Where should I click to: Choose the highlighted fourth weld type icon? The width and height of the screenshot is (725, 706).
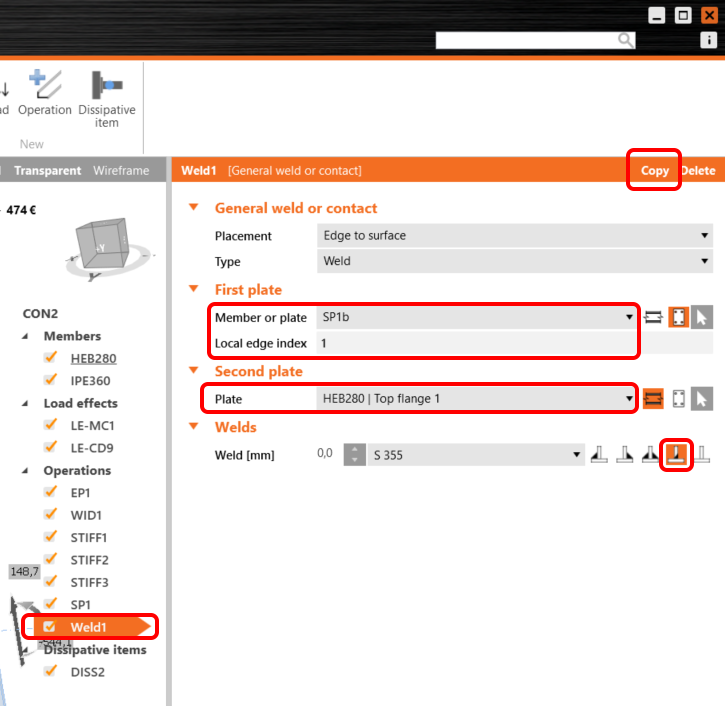676,454
